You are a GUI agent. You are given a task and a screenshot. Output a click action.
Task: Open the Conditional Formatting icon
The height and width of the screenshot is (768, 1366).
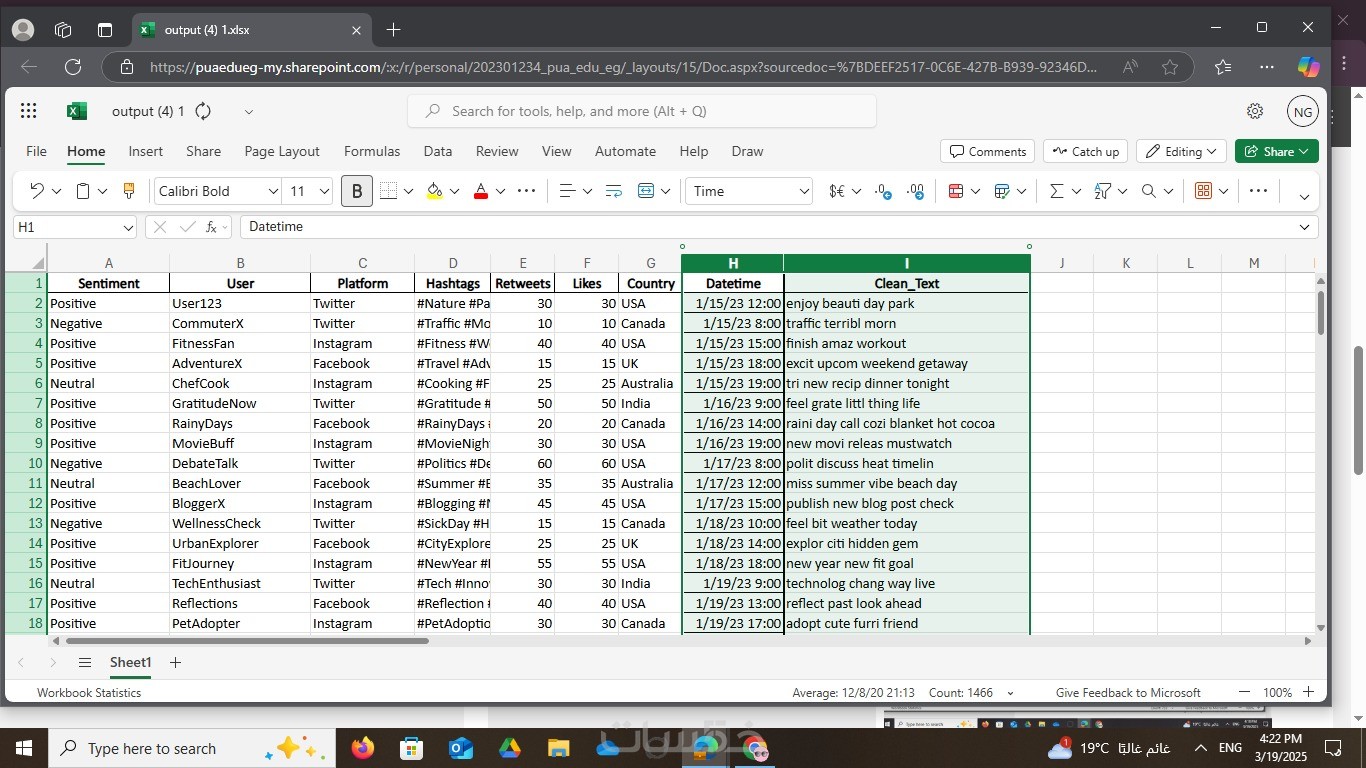click(x=955, y=191)
